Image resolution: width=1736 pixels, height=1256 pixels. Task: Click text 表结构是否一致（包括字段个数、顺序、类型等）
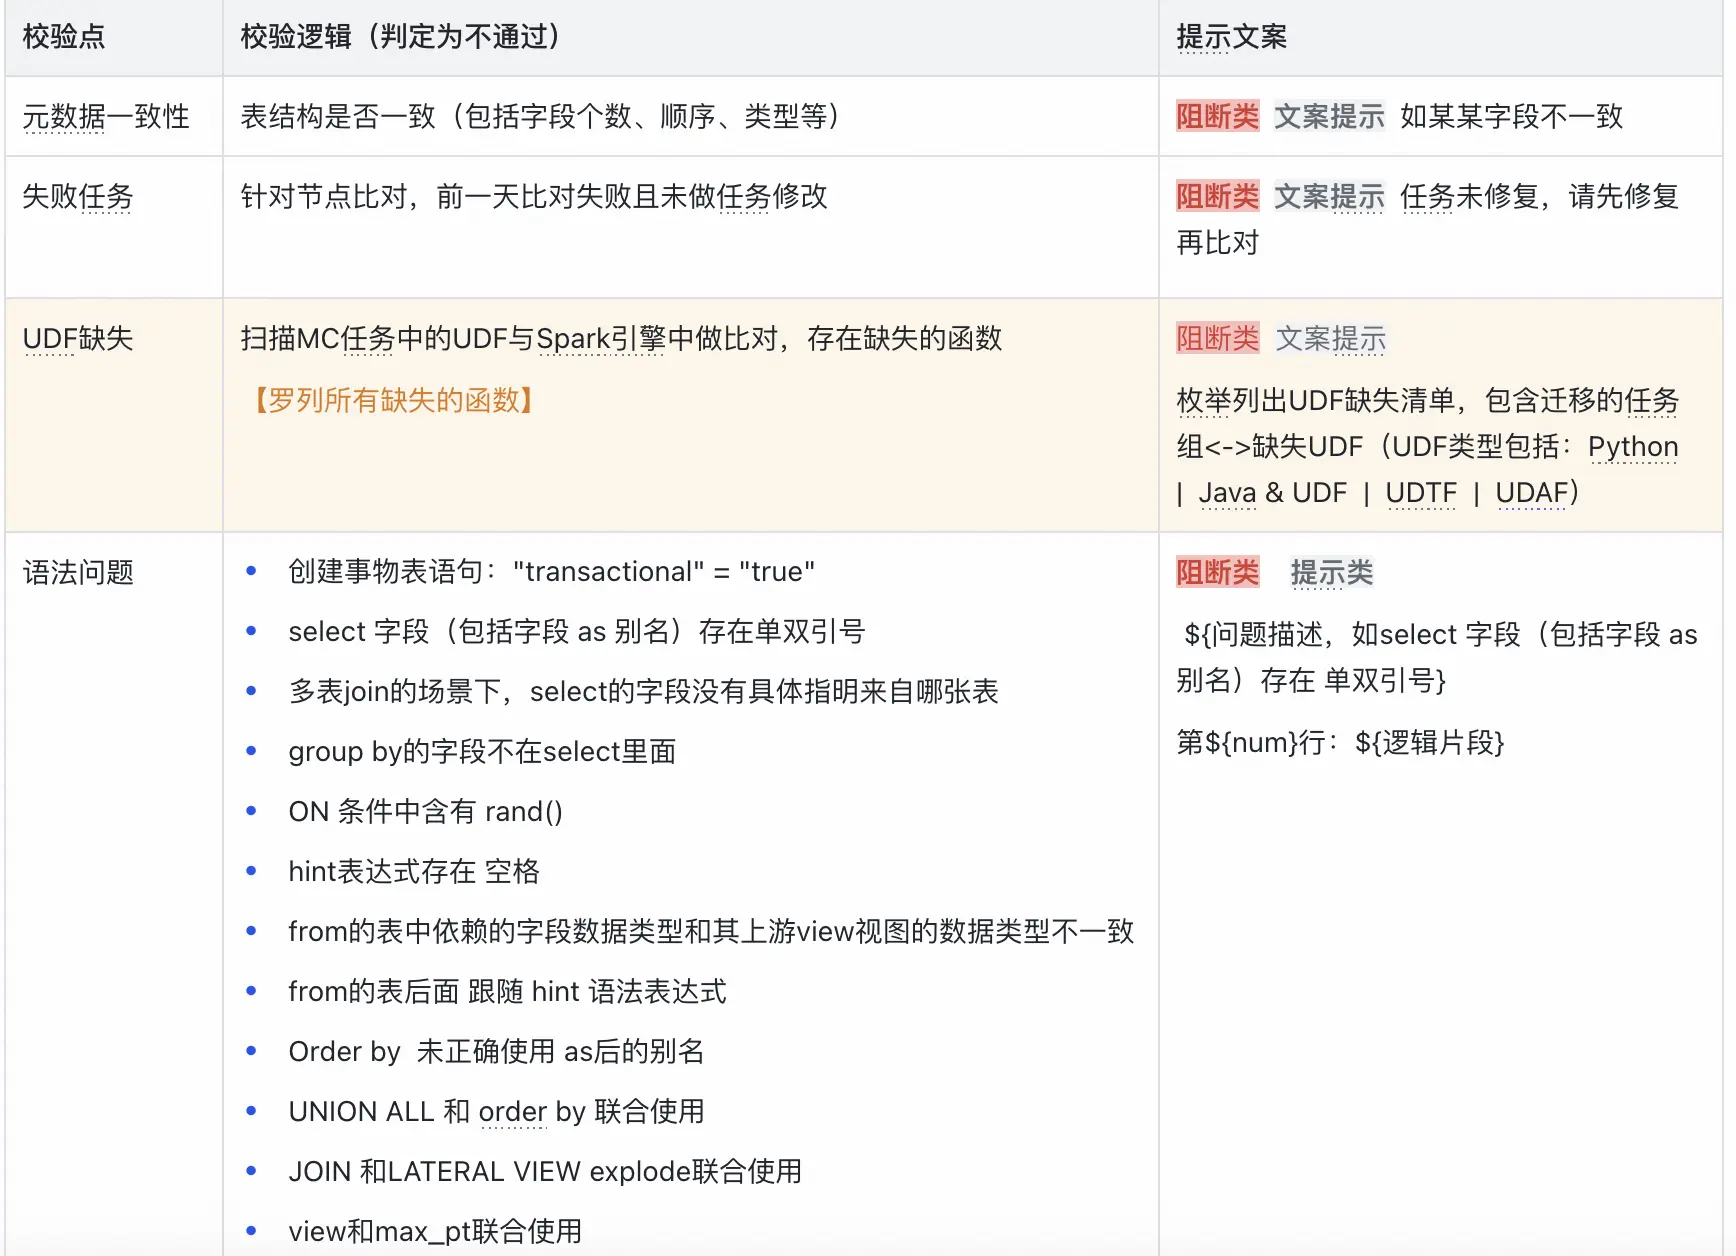point(540,117)
